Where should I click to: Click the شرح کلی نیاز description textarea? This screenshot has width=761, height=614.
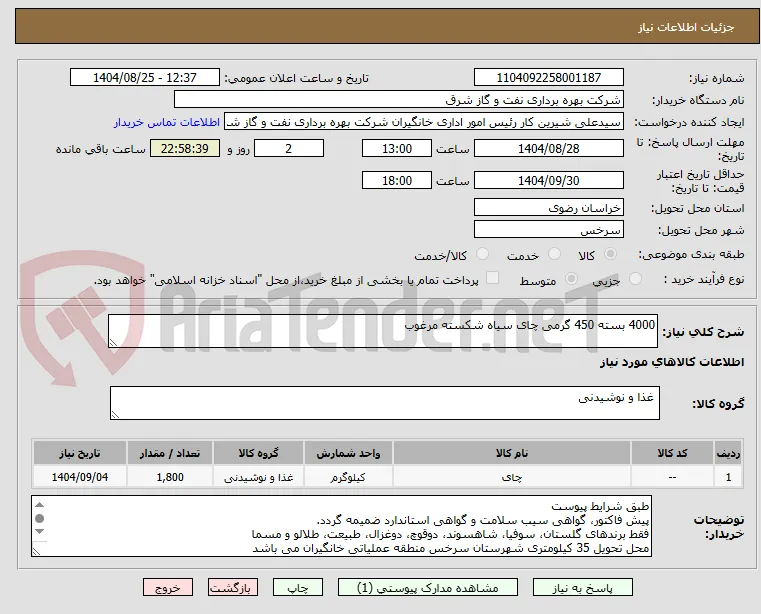click(382, 331)
